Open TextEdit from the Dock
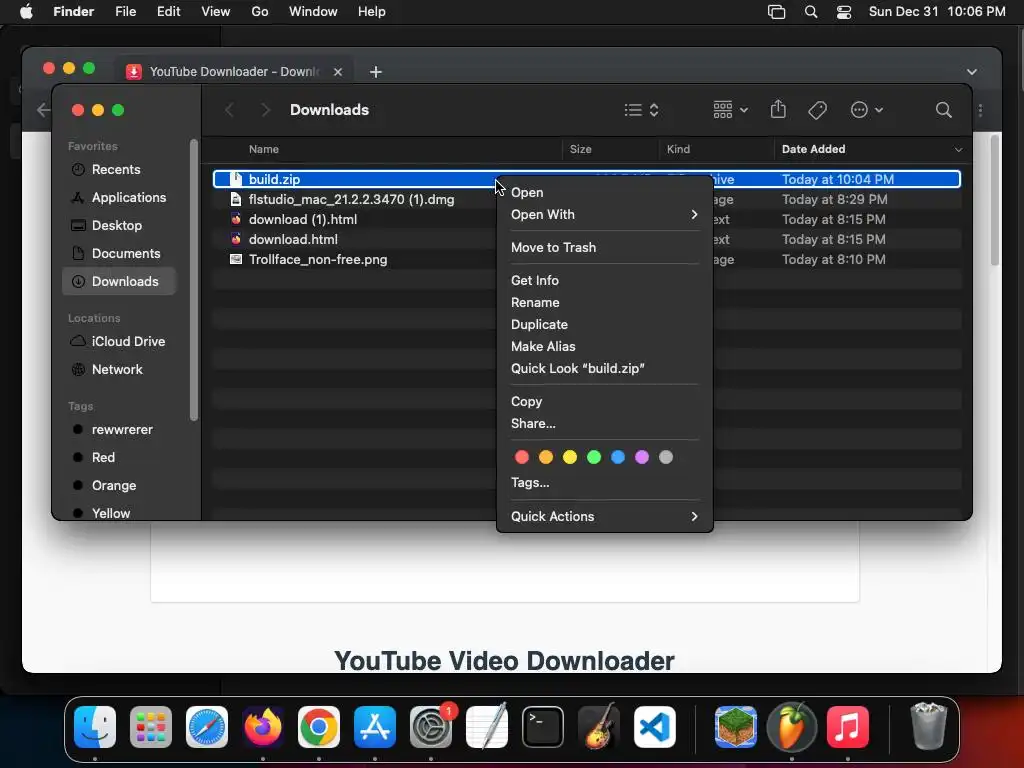The width and height of the screenshot is (1024, 768). coord(487,727)
